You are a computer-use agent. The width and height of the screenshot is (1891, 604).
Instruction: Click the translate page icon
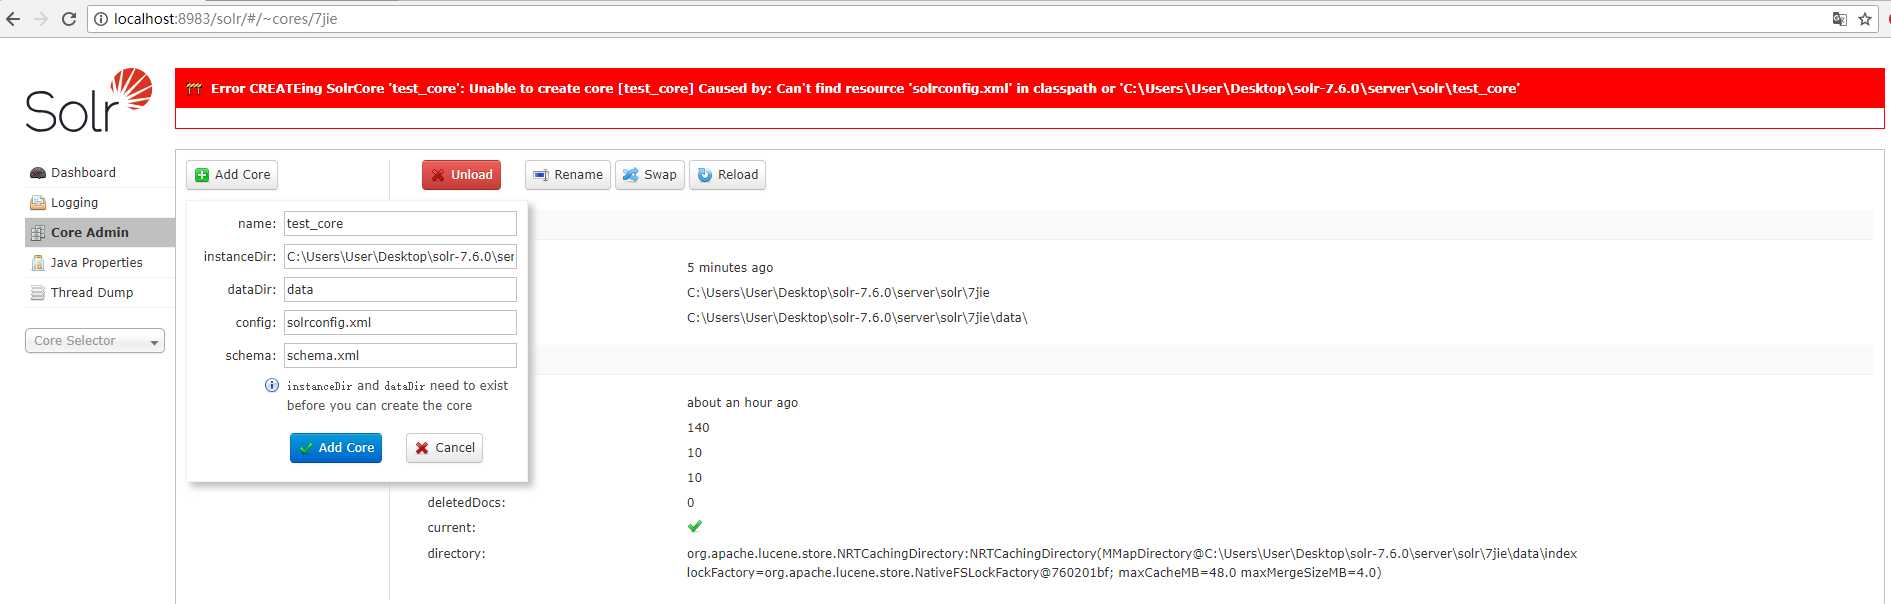click(1839, 19)
